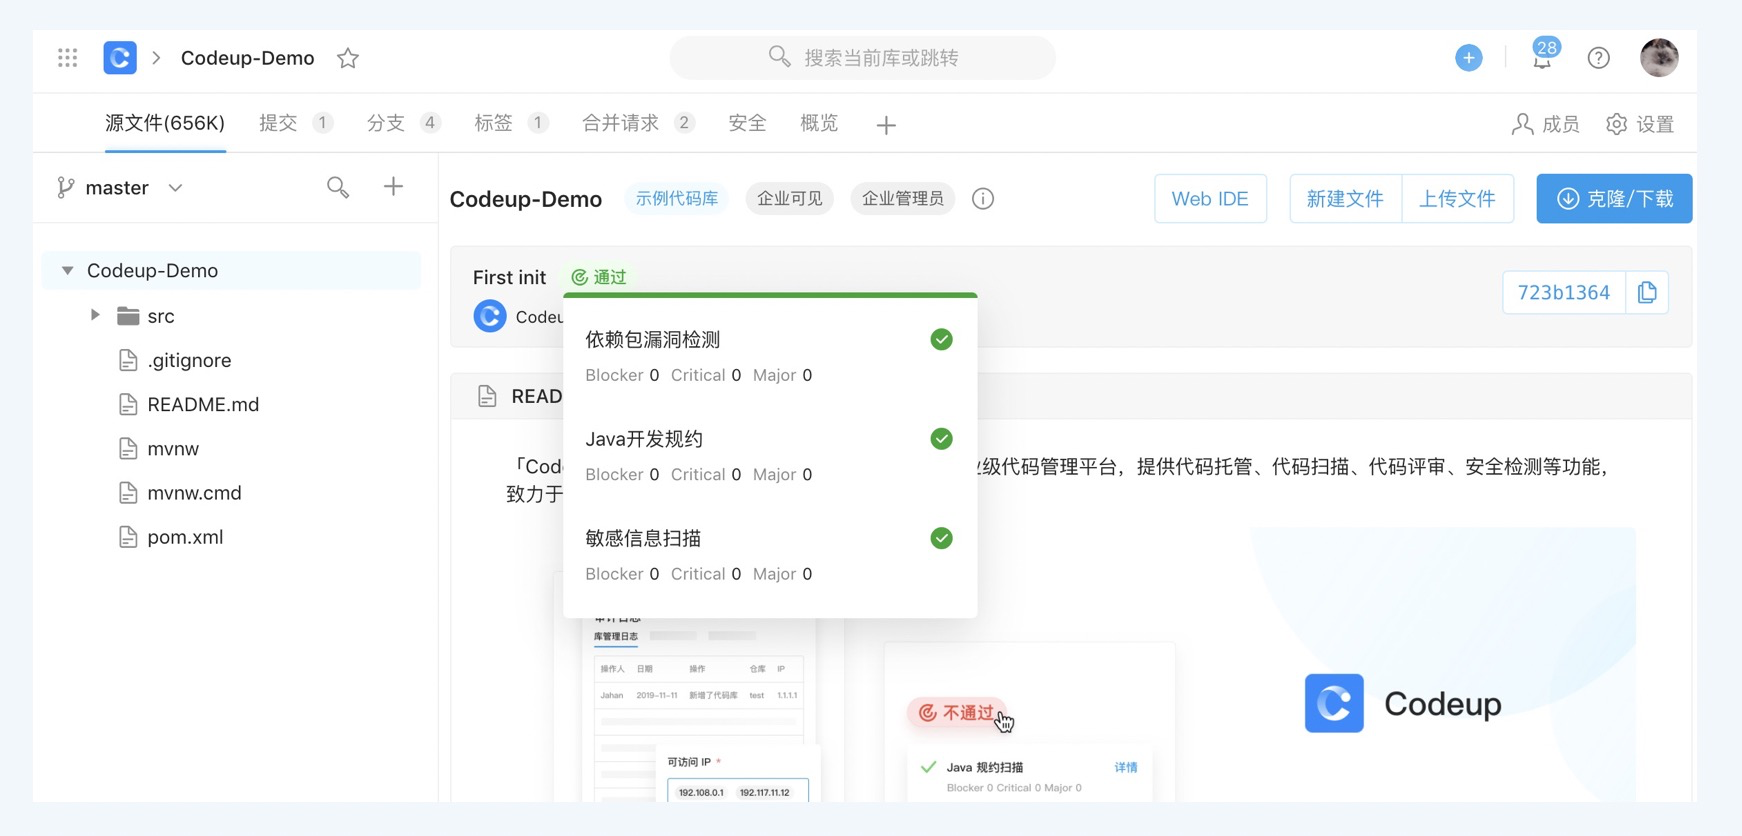Image resolution: width=1742 pixels, height=836 pixels.
Task: Click the search magnifier in top bar
Action: pyautogui.click(x=779, y=57)
